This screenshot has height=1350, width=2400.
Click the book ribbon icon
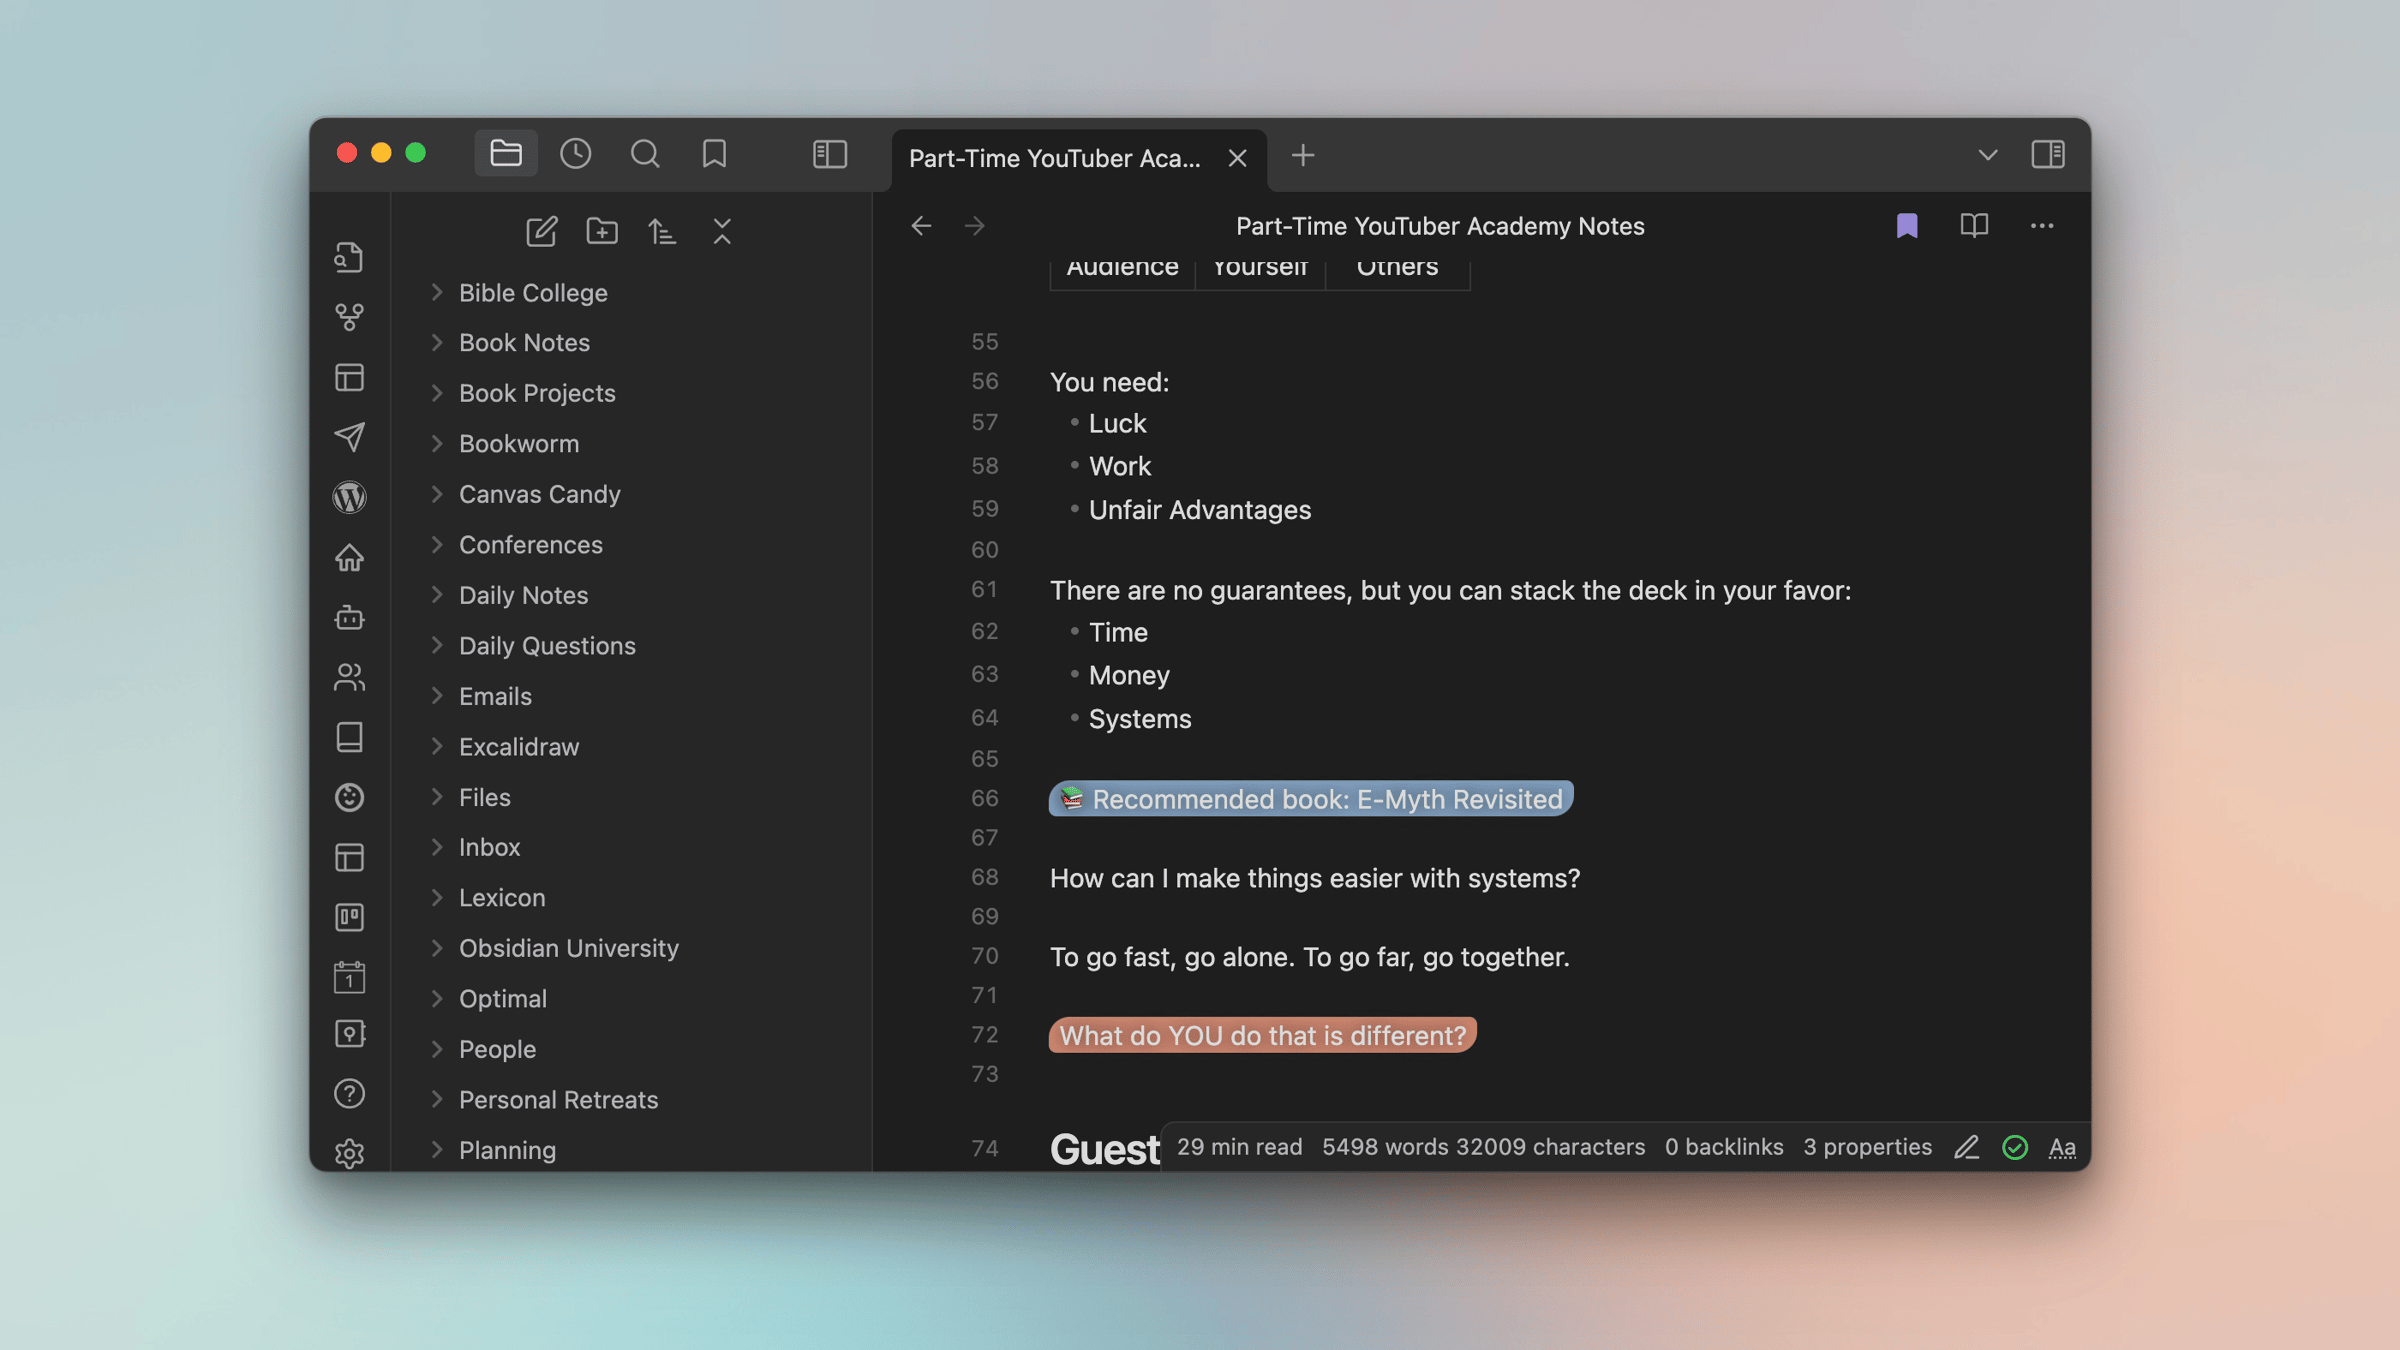tap(349, 737)
